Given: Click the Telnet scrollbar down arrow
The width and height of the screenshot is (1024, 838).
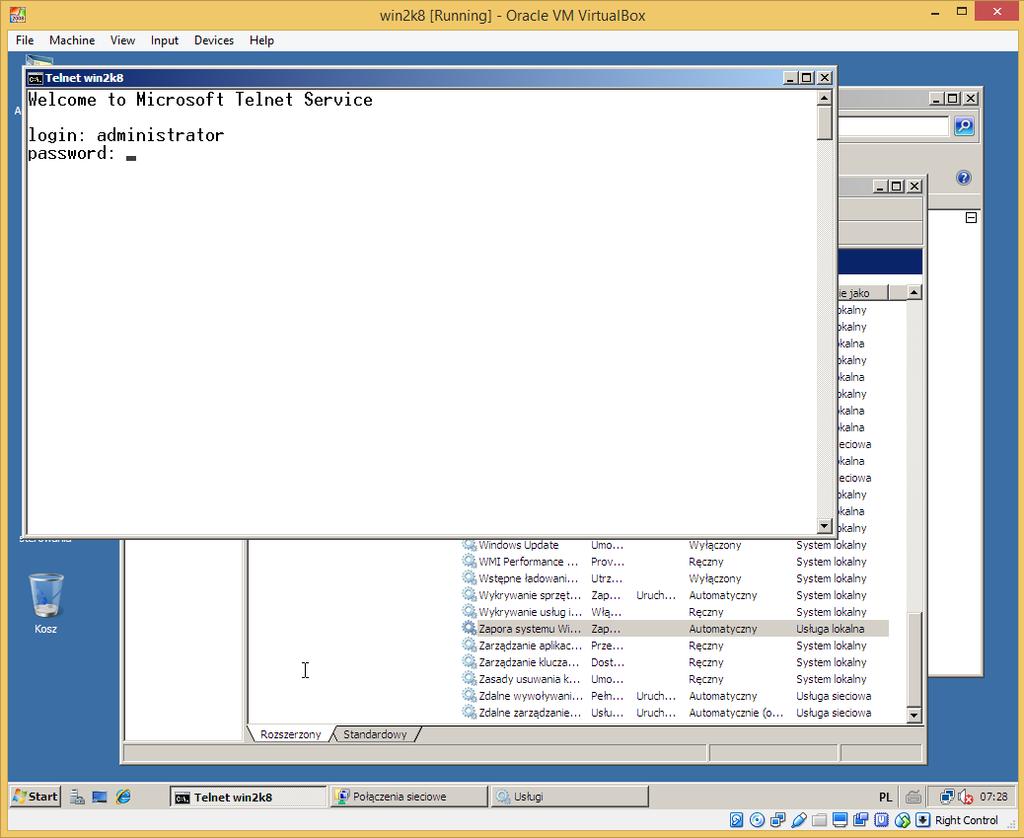Looking at the screenshot, I should click(824, 526).
